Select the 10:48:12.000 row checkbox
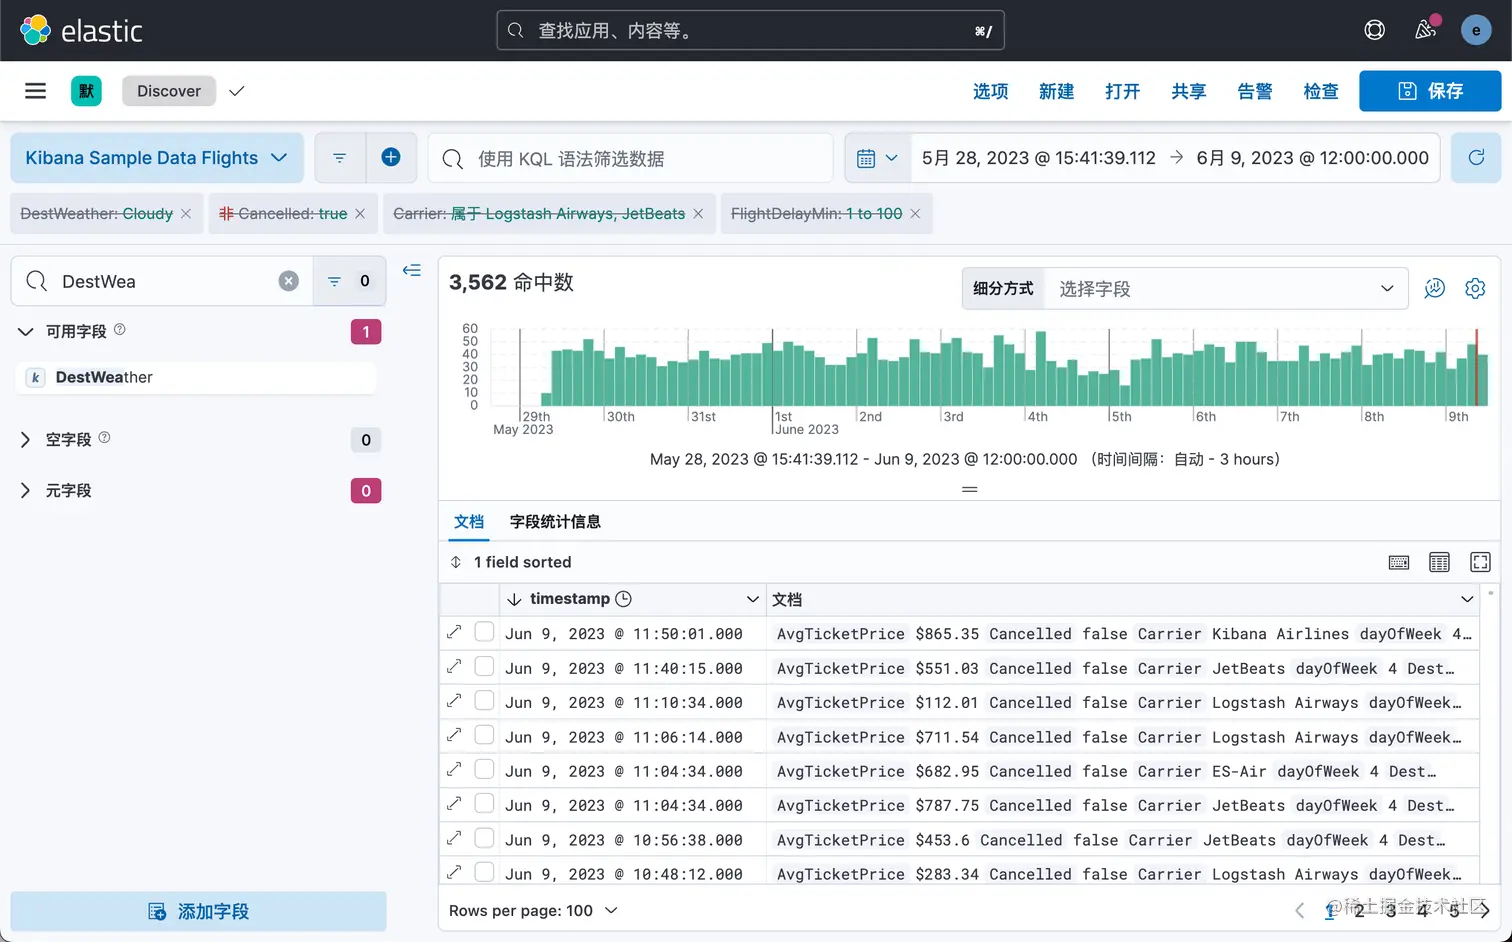The image size is (1512, 942). (484, 872)
